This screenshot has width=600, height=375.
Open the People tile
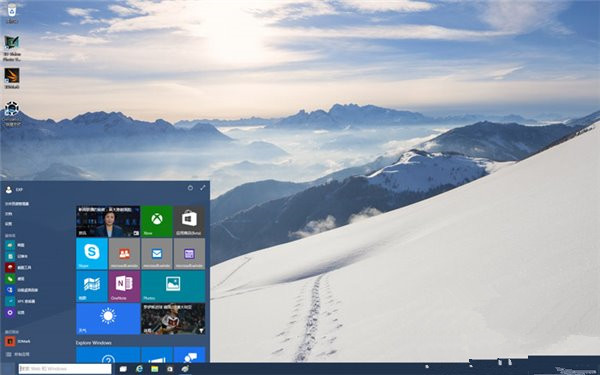pos(124,254)
